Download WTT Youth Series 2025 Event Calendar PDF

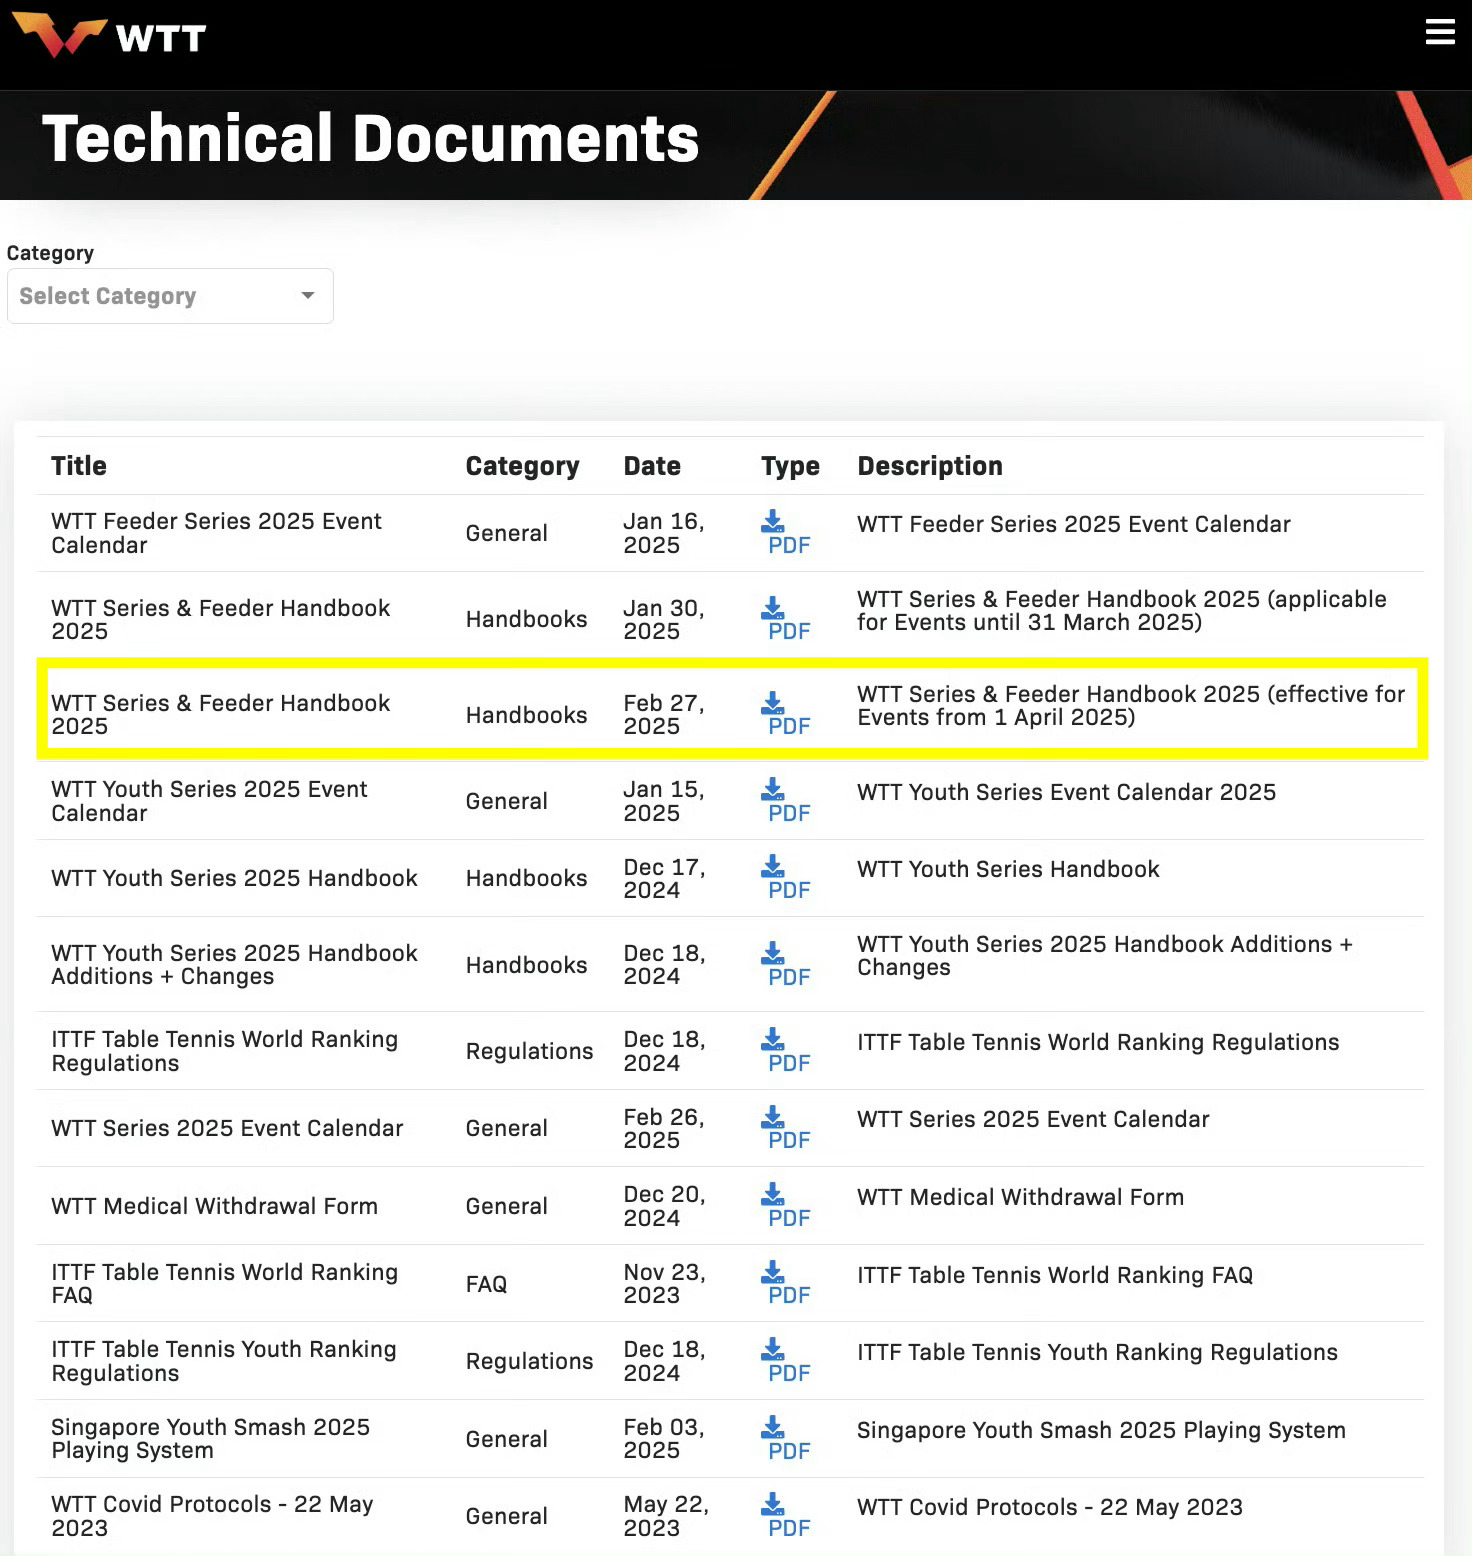click(x=788, y=801)
